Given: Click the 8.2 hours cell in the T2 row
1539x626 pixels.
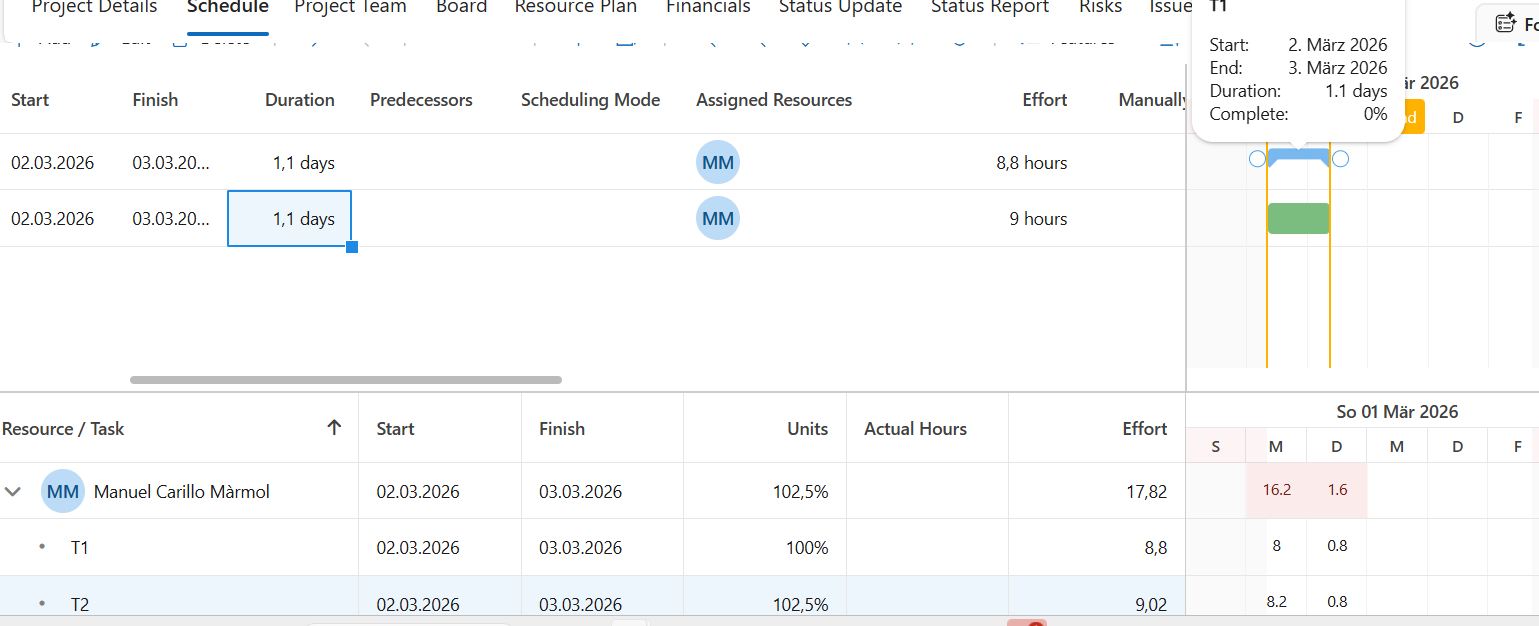Looking at the screenshot, I should (1276, 601).
